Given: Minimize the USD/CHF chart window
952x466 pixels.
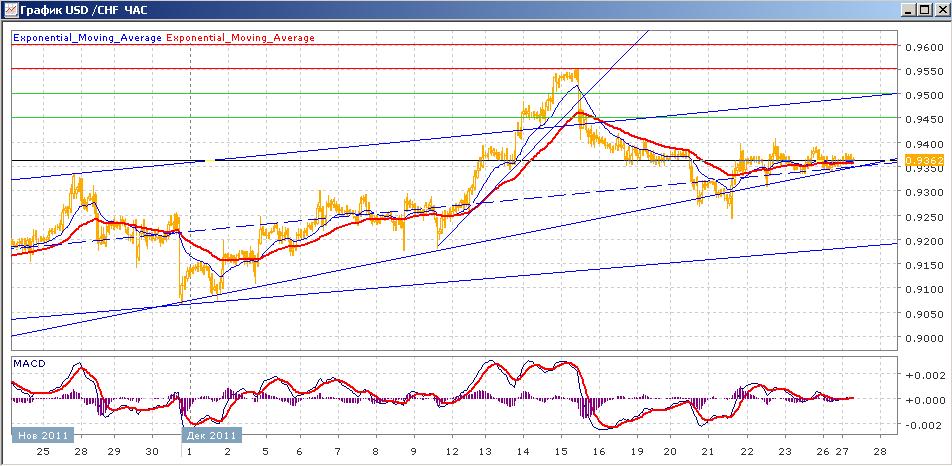Looking at the screenshot, I should [x=910, y=10].
